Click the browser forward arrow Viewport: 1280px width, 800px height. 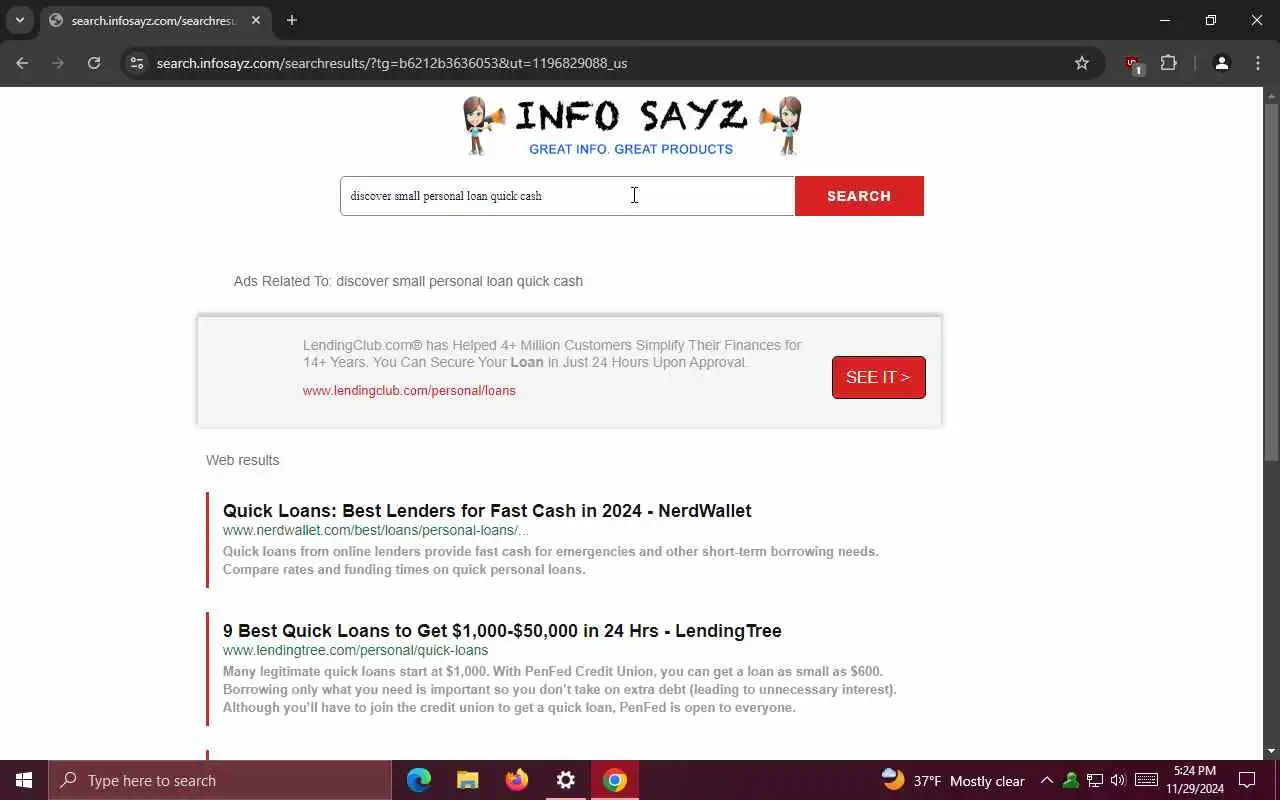(x=58, y=63)
